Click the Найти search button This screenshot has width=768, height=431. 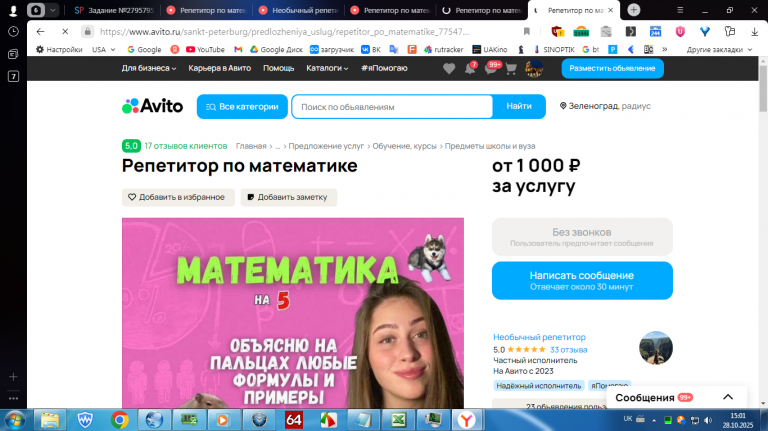coord(519,106)
